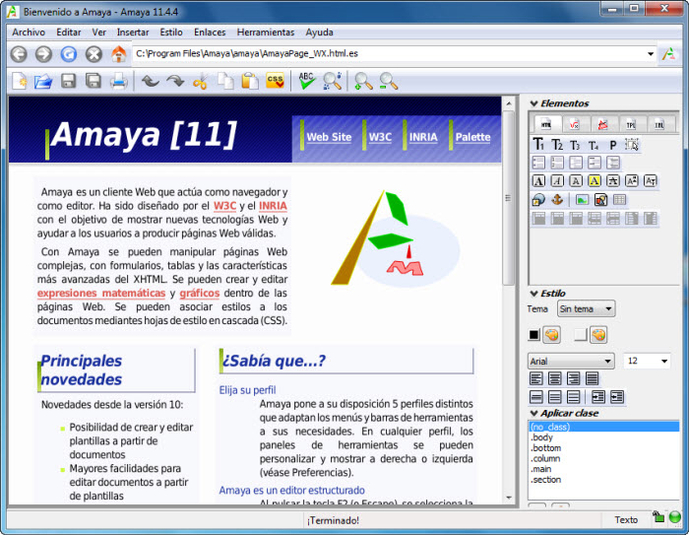Collapse the Aplicar clase panel
The height and width of the screenshot is (535, 689).
click(x=534, y=413)
